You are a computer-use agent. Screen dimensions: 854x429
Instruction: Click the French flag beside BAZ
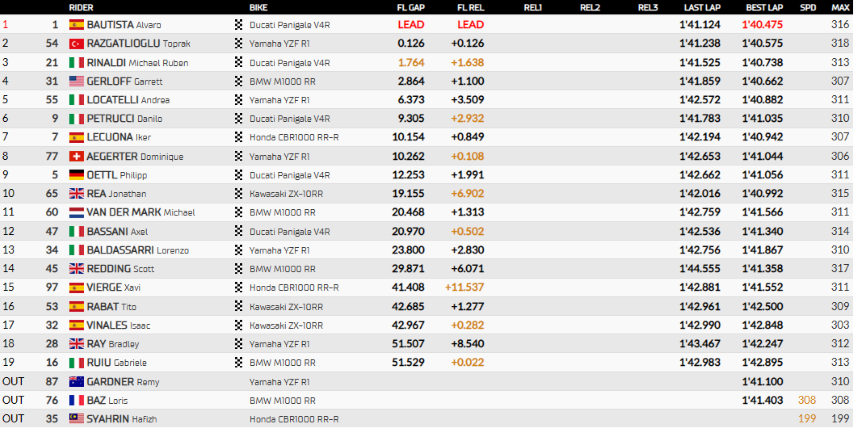point(76,401)
